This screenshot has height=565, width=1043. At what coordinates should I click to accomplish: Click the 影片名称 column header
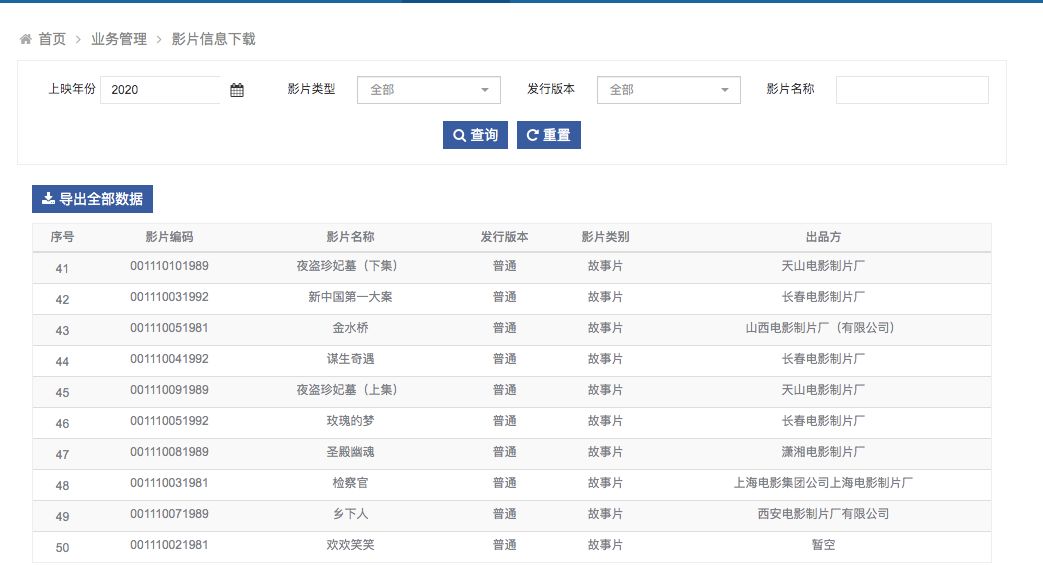pos(350,237)
